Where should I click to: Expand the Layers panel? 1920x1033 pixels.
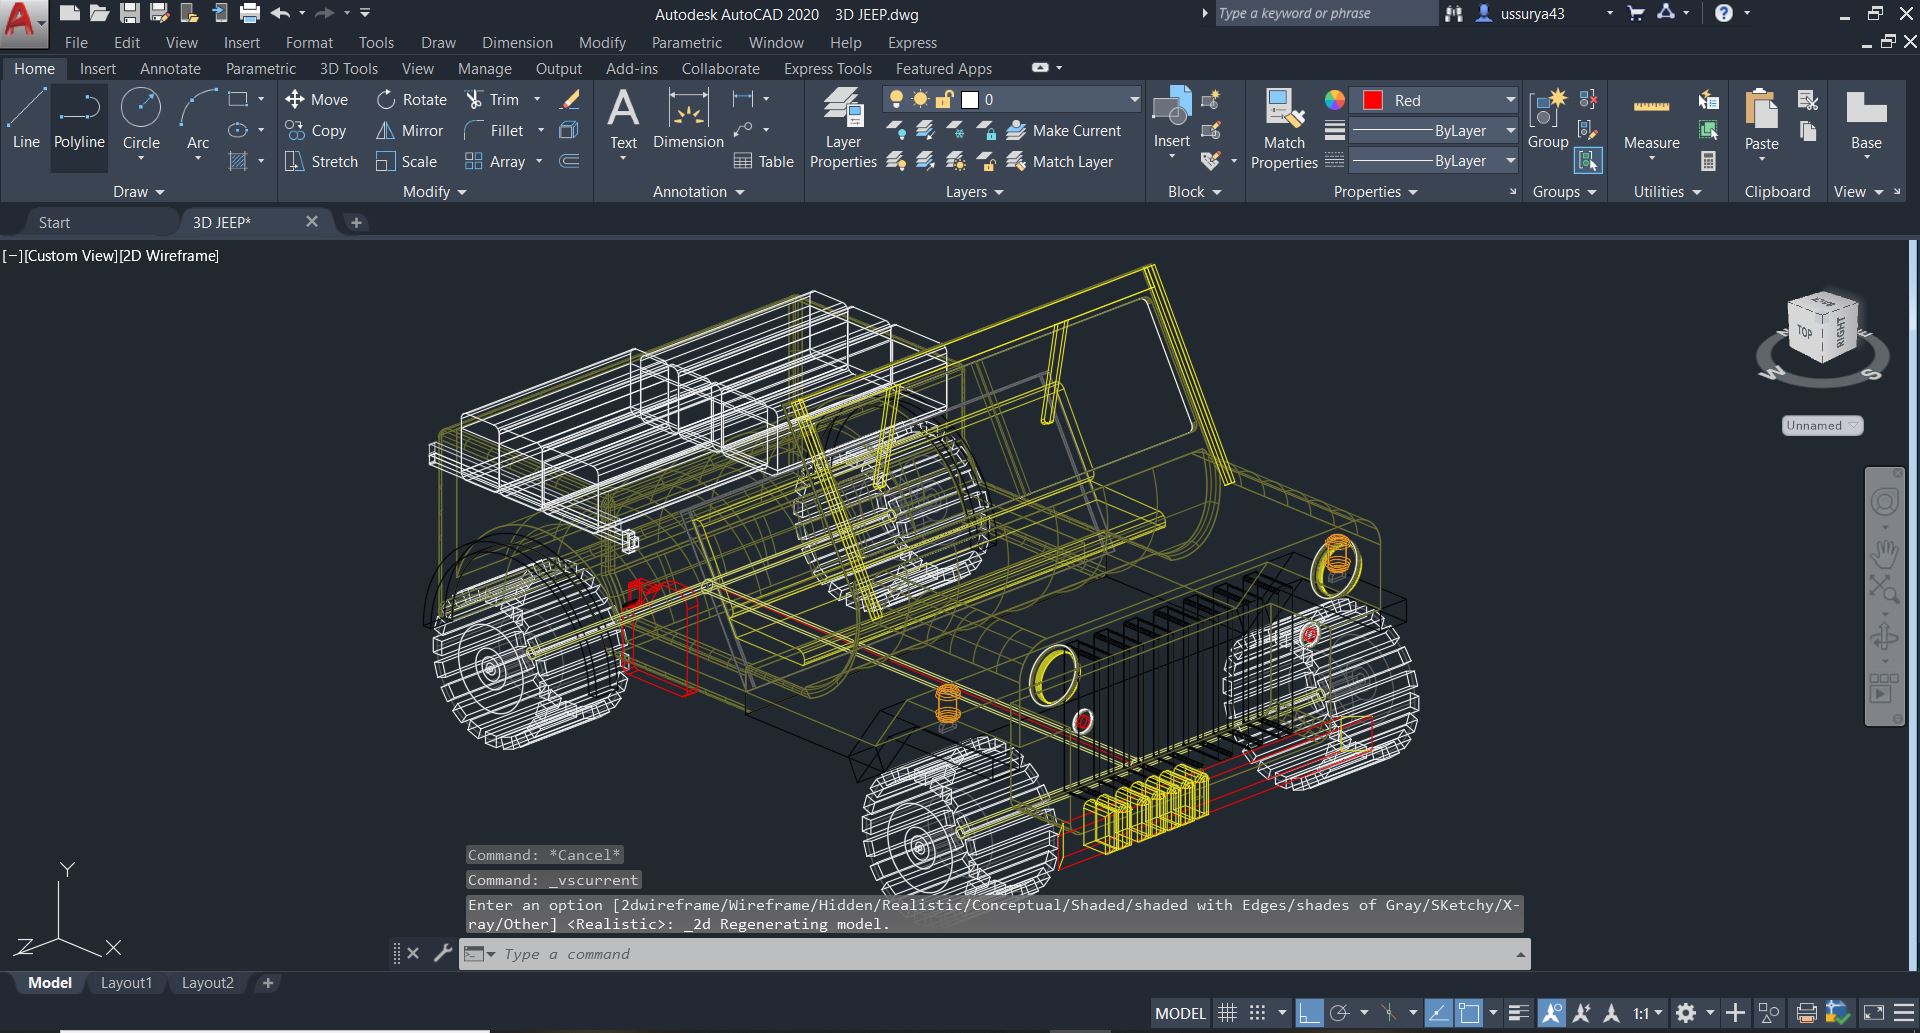[x=974, y=192]
